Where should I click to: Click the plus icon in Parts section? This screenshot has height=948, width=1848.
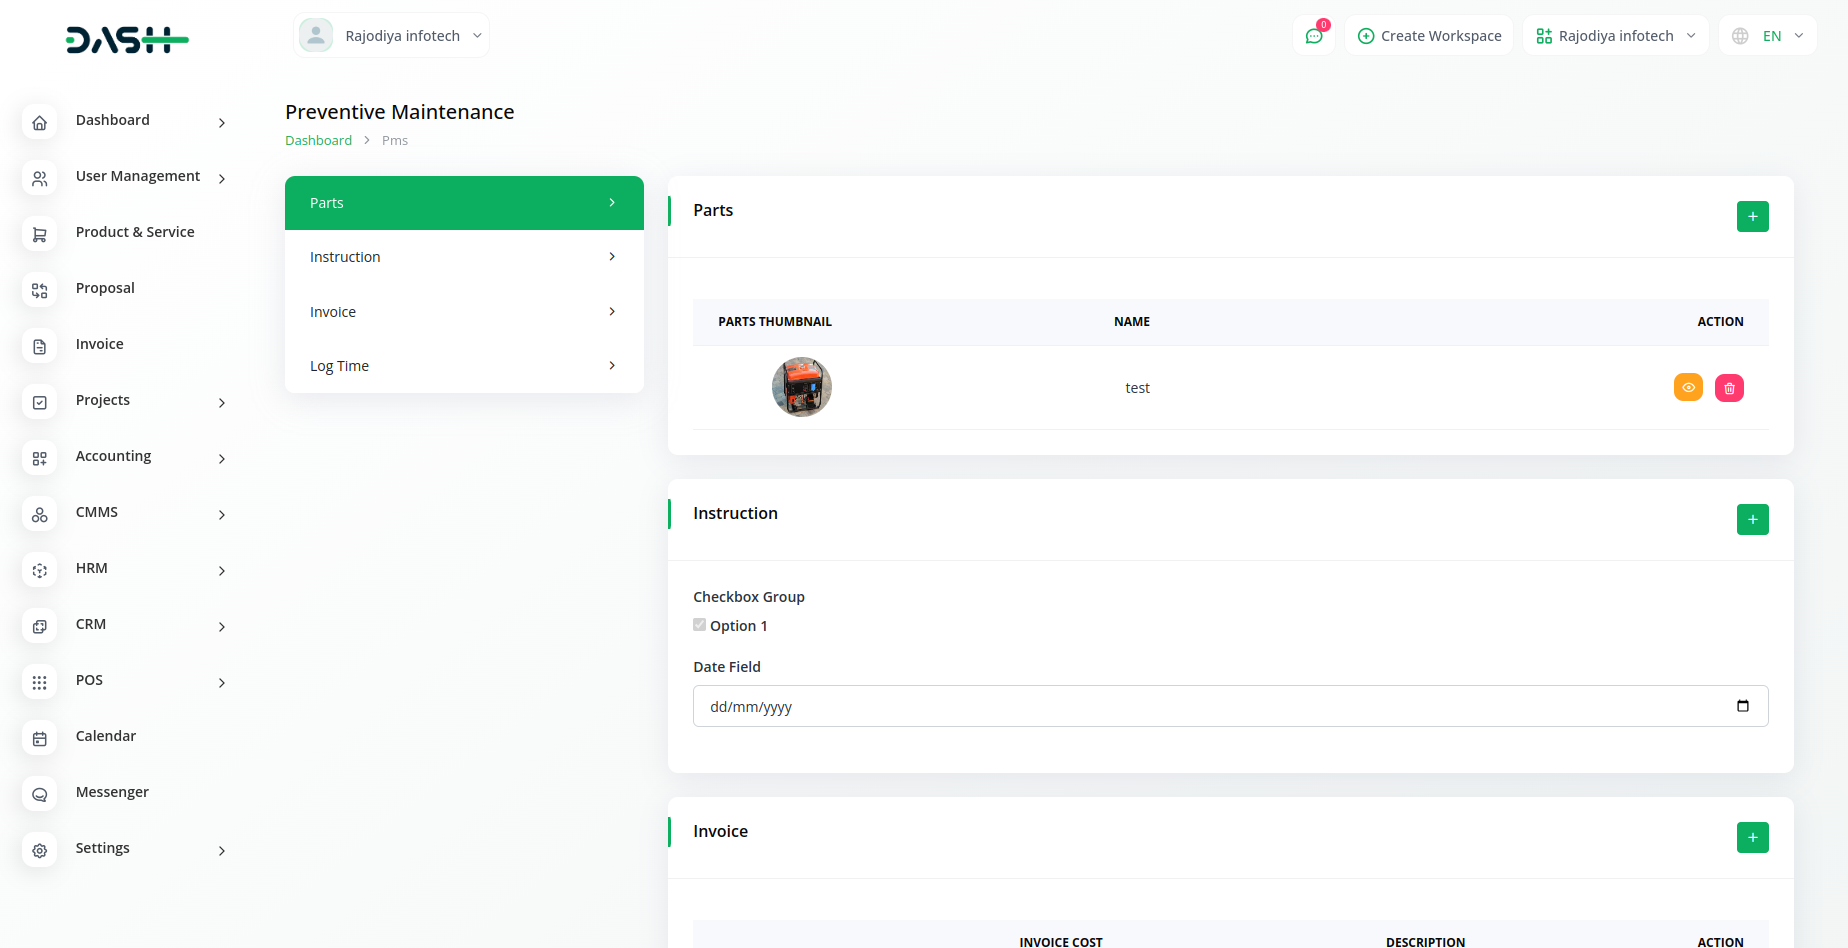pos(1752,217)
